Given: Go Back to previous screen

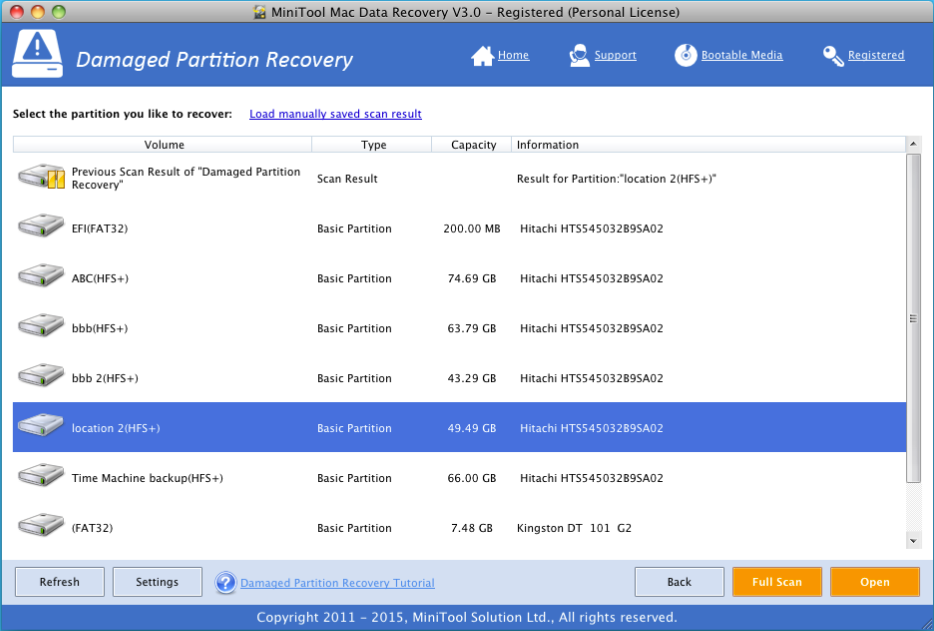Looking at the screenshot, I should pyautogui.click(x=679, y=582).
